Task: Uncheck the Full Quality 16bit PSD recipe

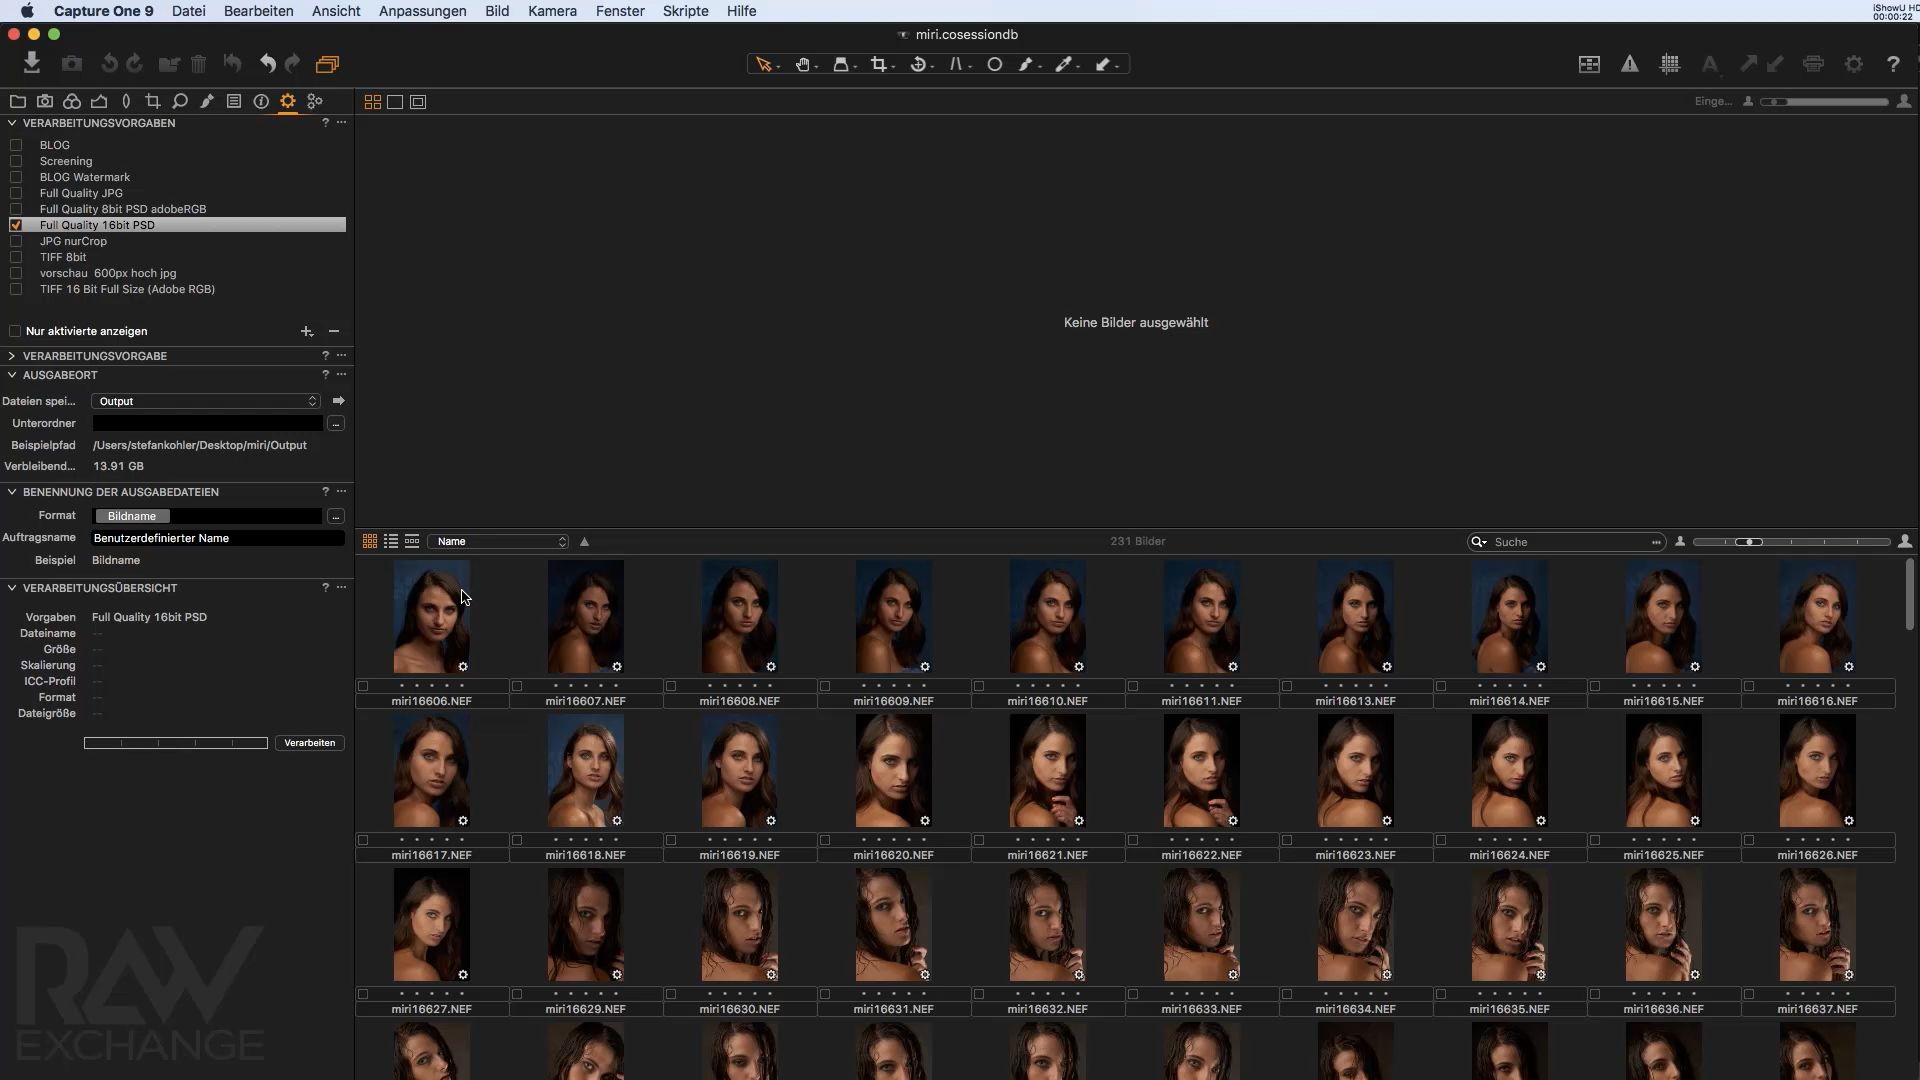Action: coord(16,225)
